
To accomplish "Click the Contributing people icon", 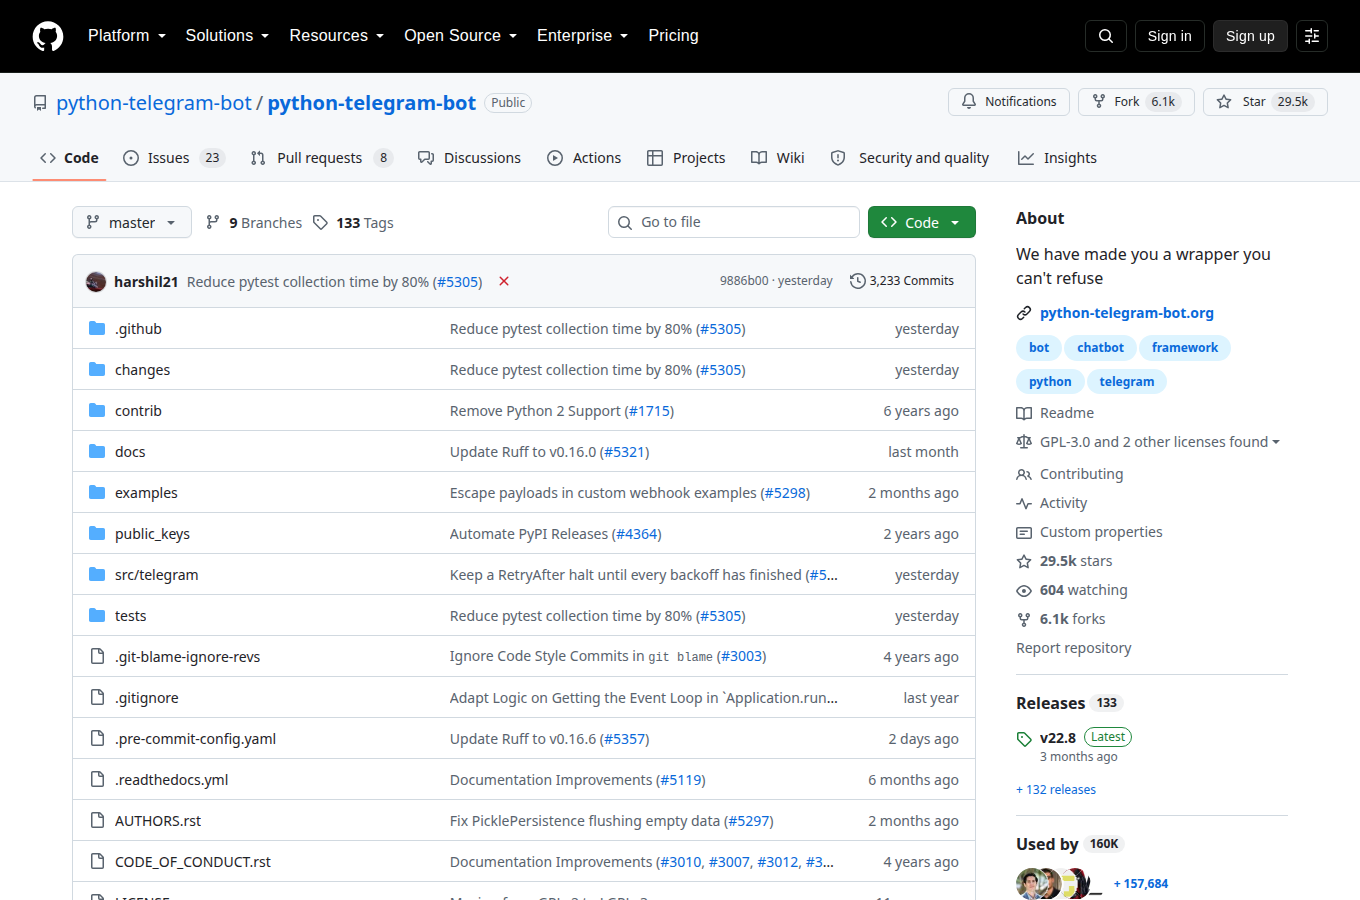I will pos(1024,474).
